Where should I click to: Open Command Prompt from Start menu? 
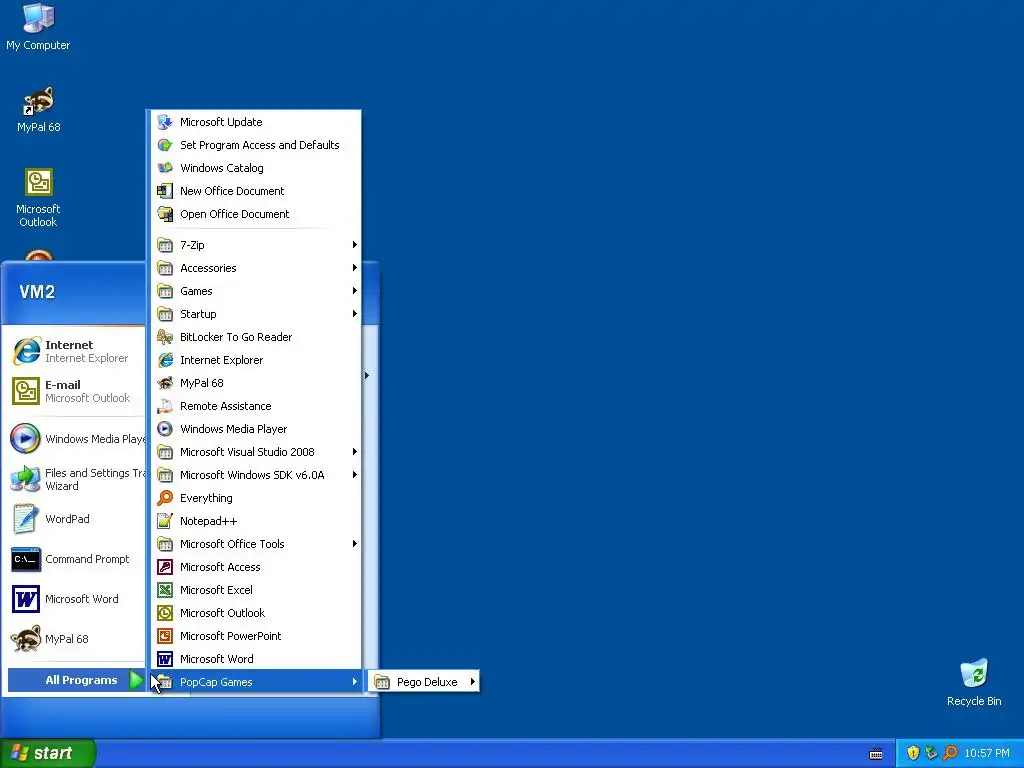coord(76,559)
